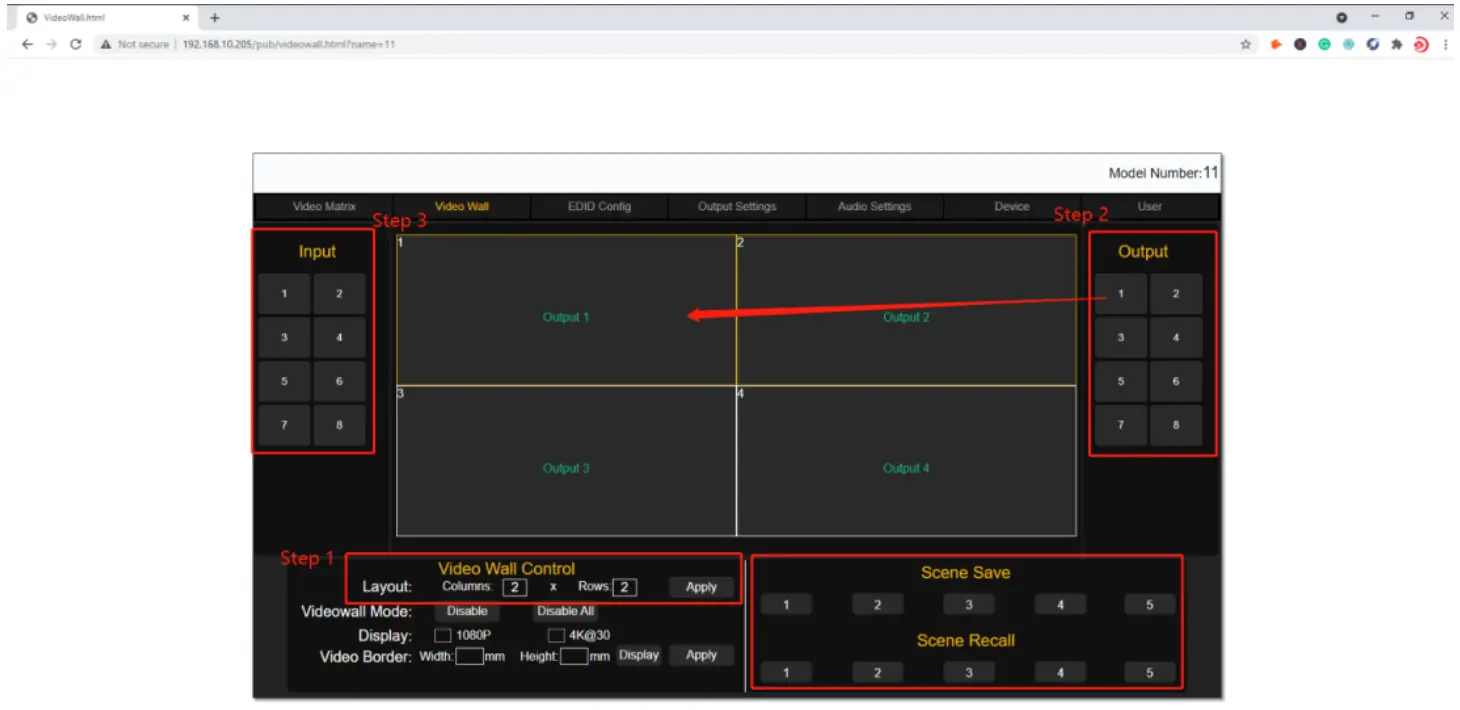Save to Scene Save slot 2
Image resolution: width=1460 pixels, height=710 pixels.
(877, 605)
